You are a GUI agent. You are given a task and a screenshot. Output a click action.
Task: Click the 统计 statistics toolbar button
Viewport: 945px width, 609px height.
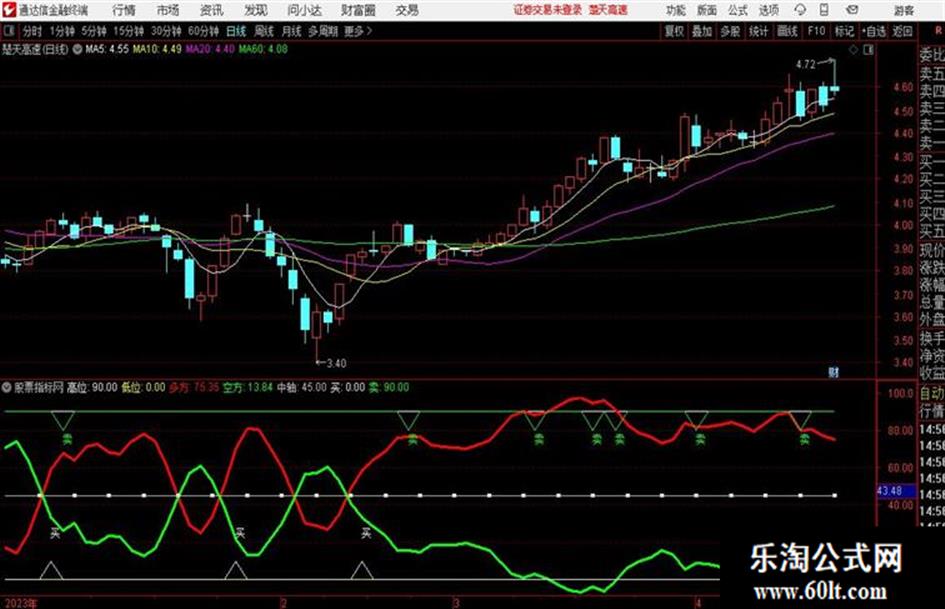click(x=758, y=31)
